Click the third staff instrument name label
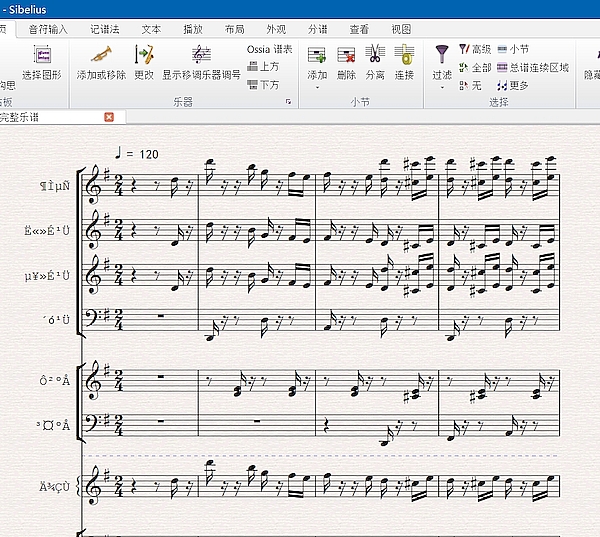Image resolution: width=600 pixels, height=537 pixels. click(47, 276)
